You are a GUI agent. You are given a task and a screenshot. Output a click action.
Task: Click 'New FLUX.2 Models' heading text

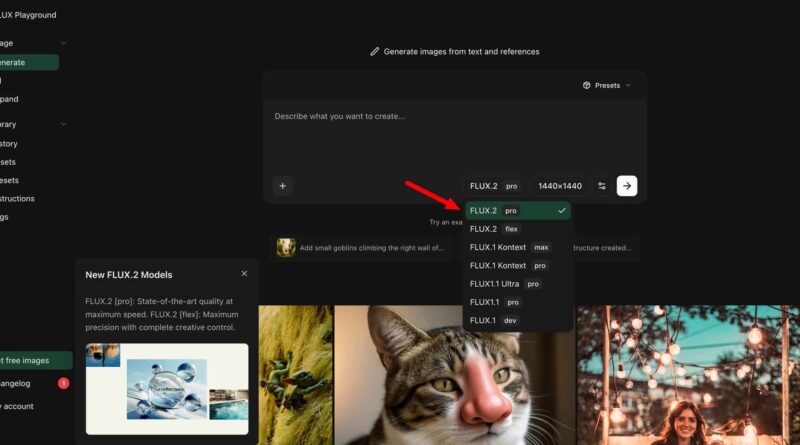(129, 275)
